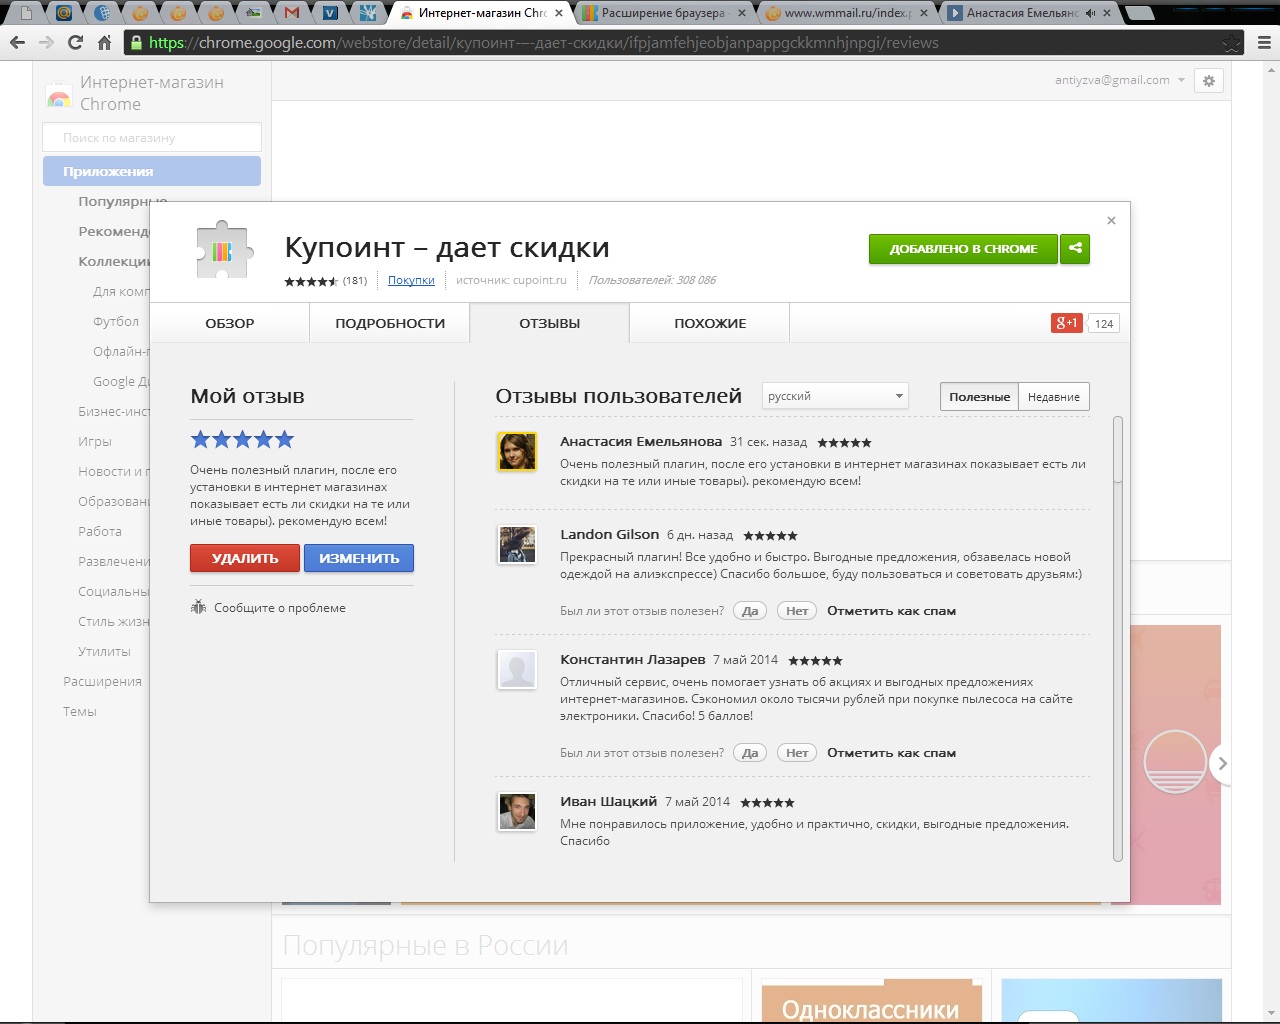Open the ПОХОЖИЕ tab
This screenshot has height=1024, width=1280.
pyautogui.click(x=710, y=323)
